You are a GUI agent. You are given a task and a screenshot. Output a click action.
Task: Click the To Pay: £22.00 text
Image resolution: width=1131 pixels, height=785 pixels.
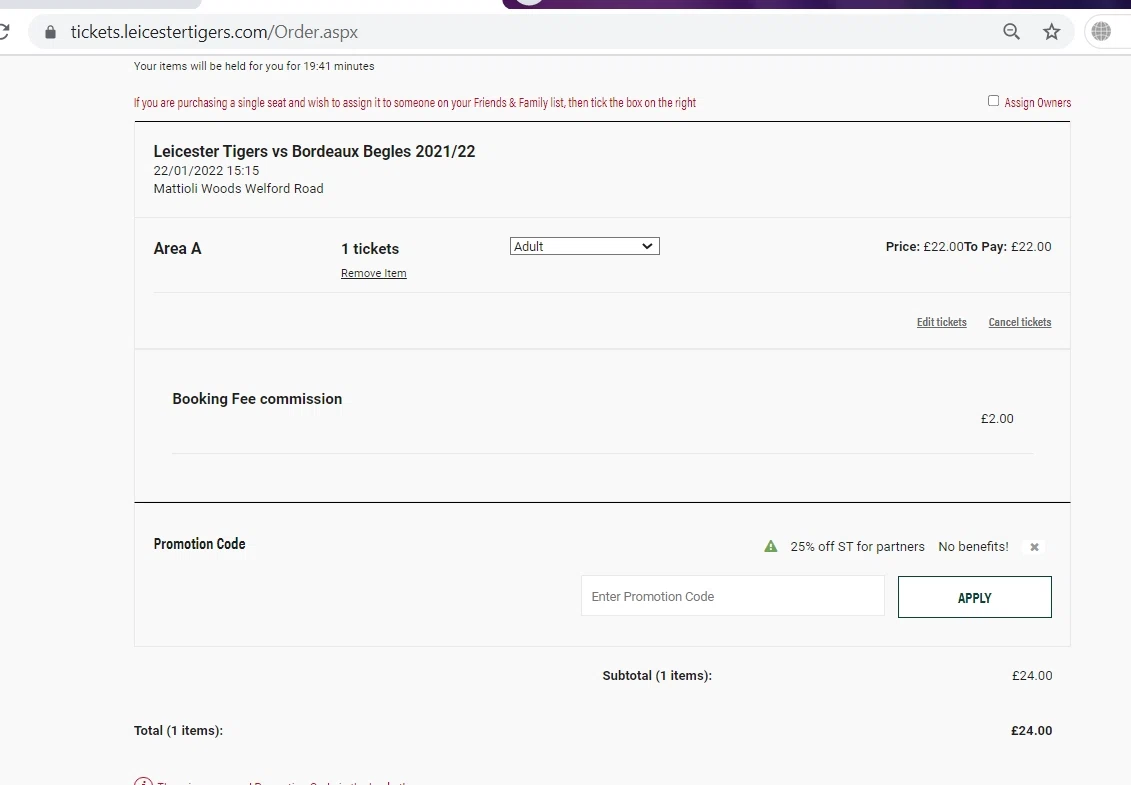point(1008,246)
